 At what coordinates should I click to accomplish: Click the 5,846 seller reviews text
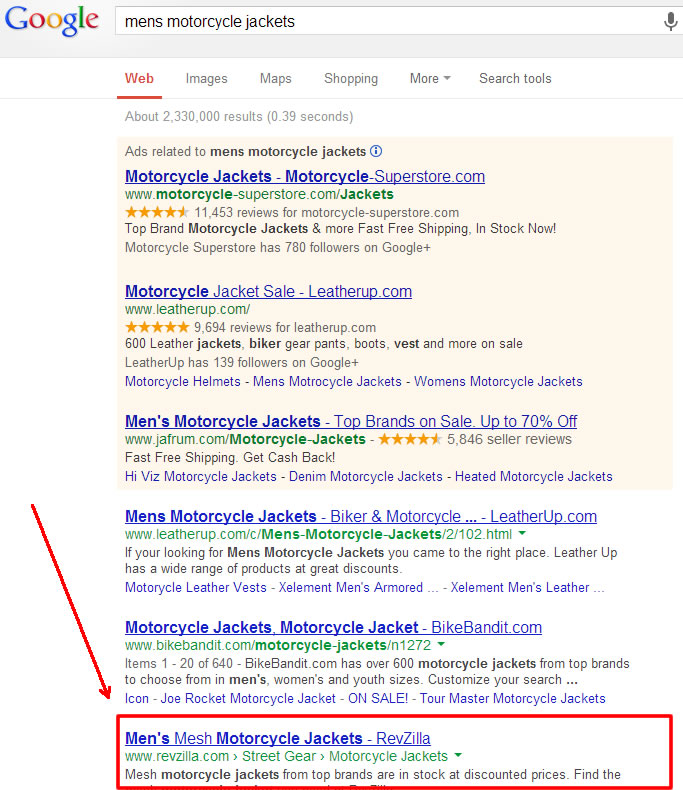click(x=509, y=439)
